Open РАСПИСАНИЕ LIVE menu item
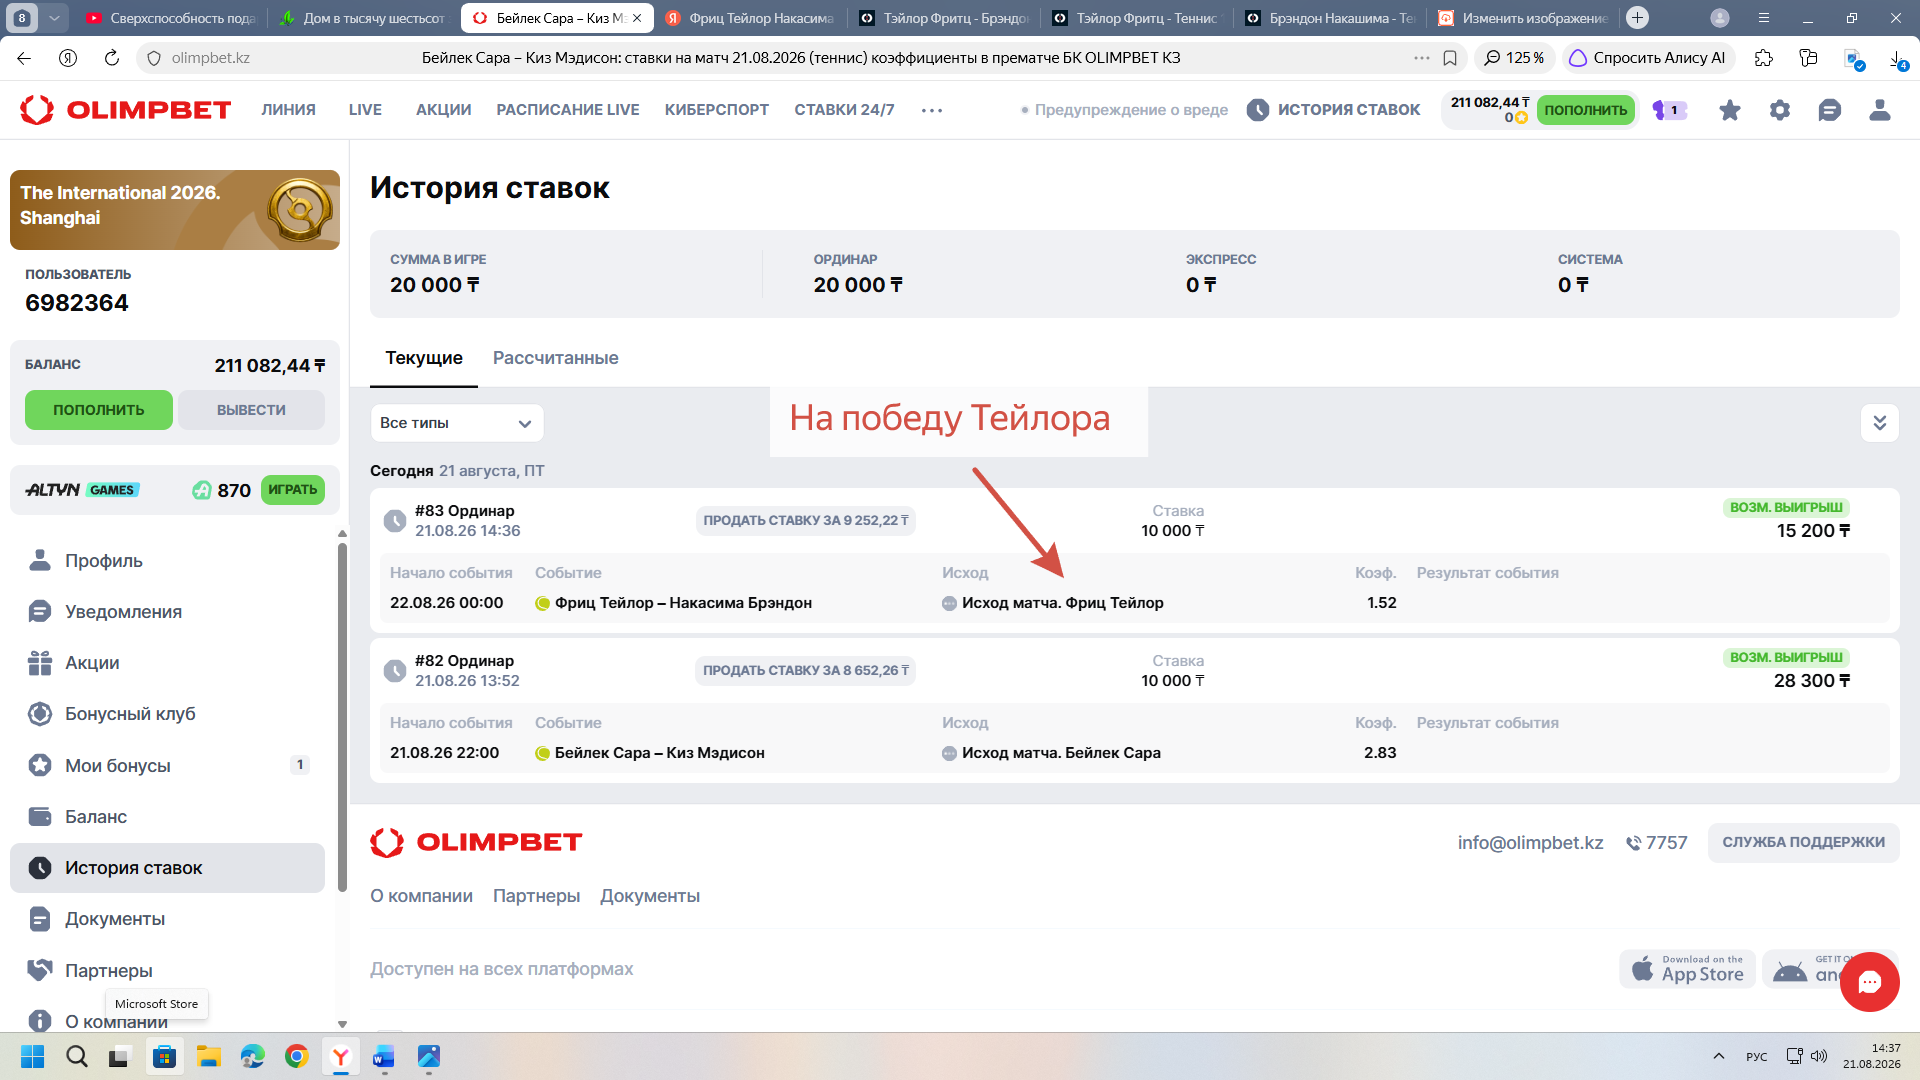The width and height of the screenshot is (1920, 1080). coord(568,110)
